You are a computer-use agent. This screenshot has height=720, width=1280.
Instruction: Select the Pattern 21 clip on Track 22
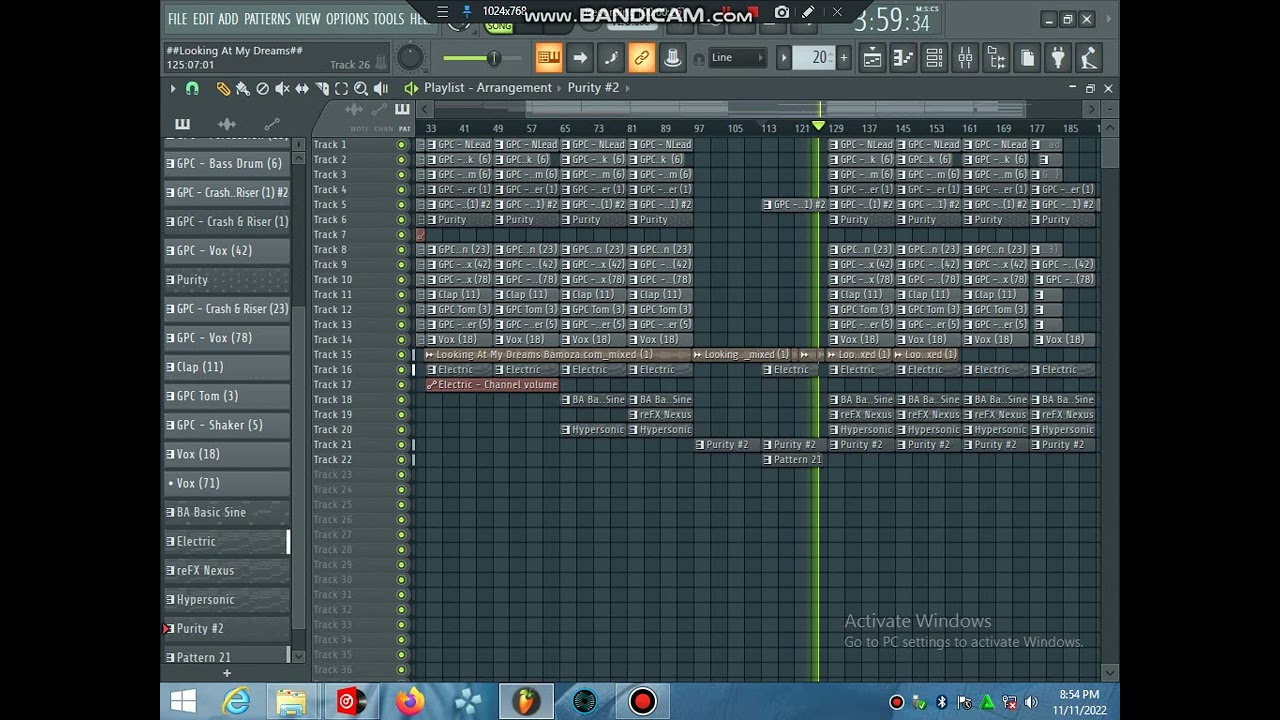(x=791, y=460)
